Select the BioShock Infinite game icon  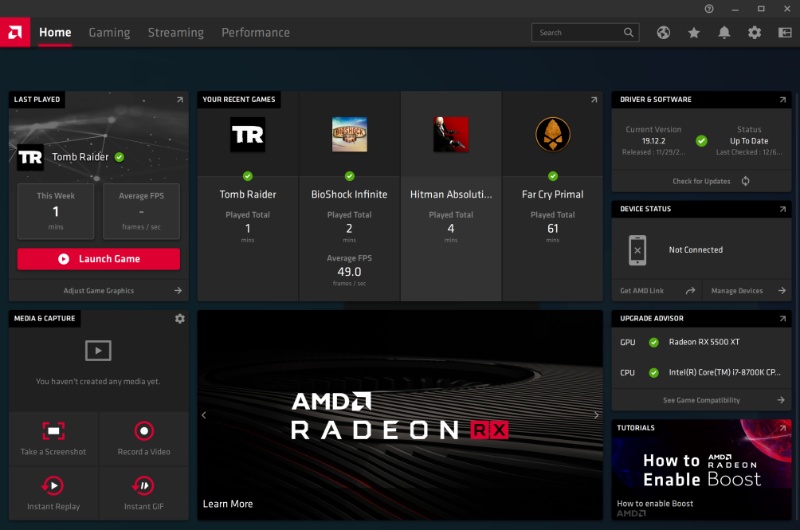pyautogui.click(x=349, y=134)
